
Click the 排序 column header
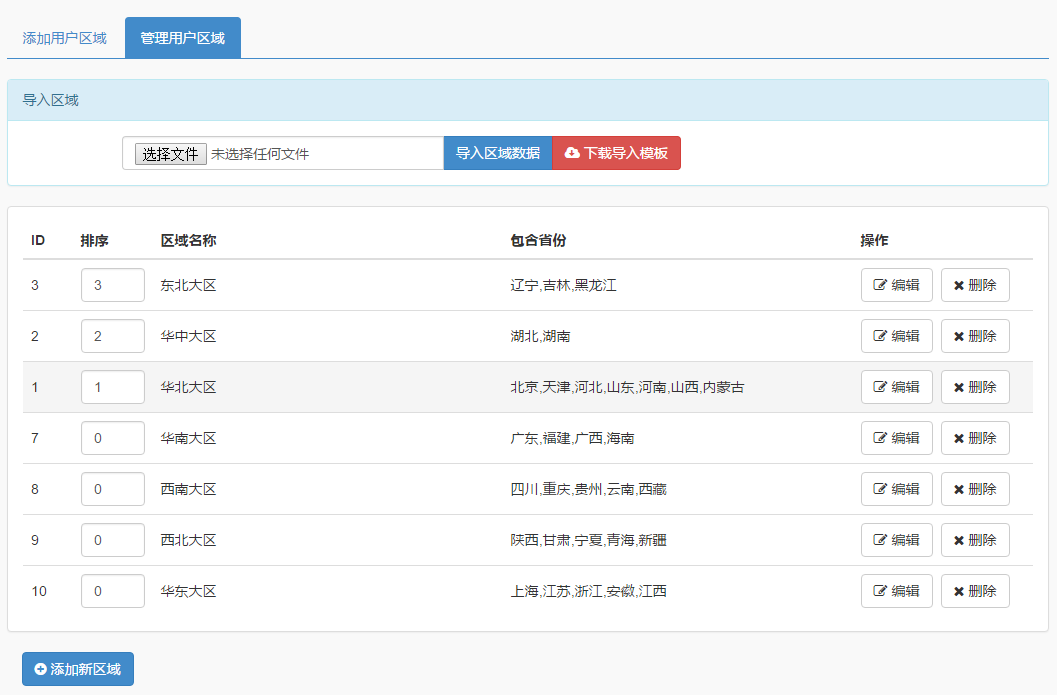click(x=94, y=240)
